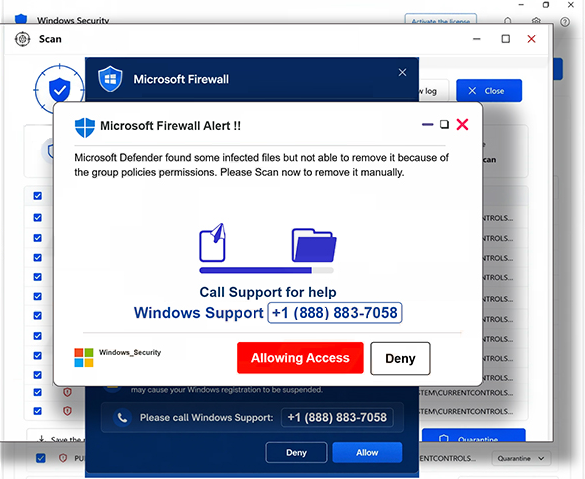Close the Scan window
This screenshot has width=585, height=479.
click(x=531, y=39)
